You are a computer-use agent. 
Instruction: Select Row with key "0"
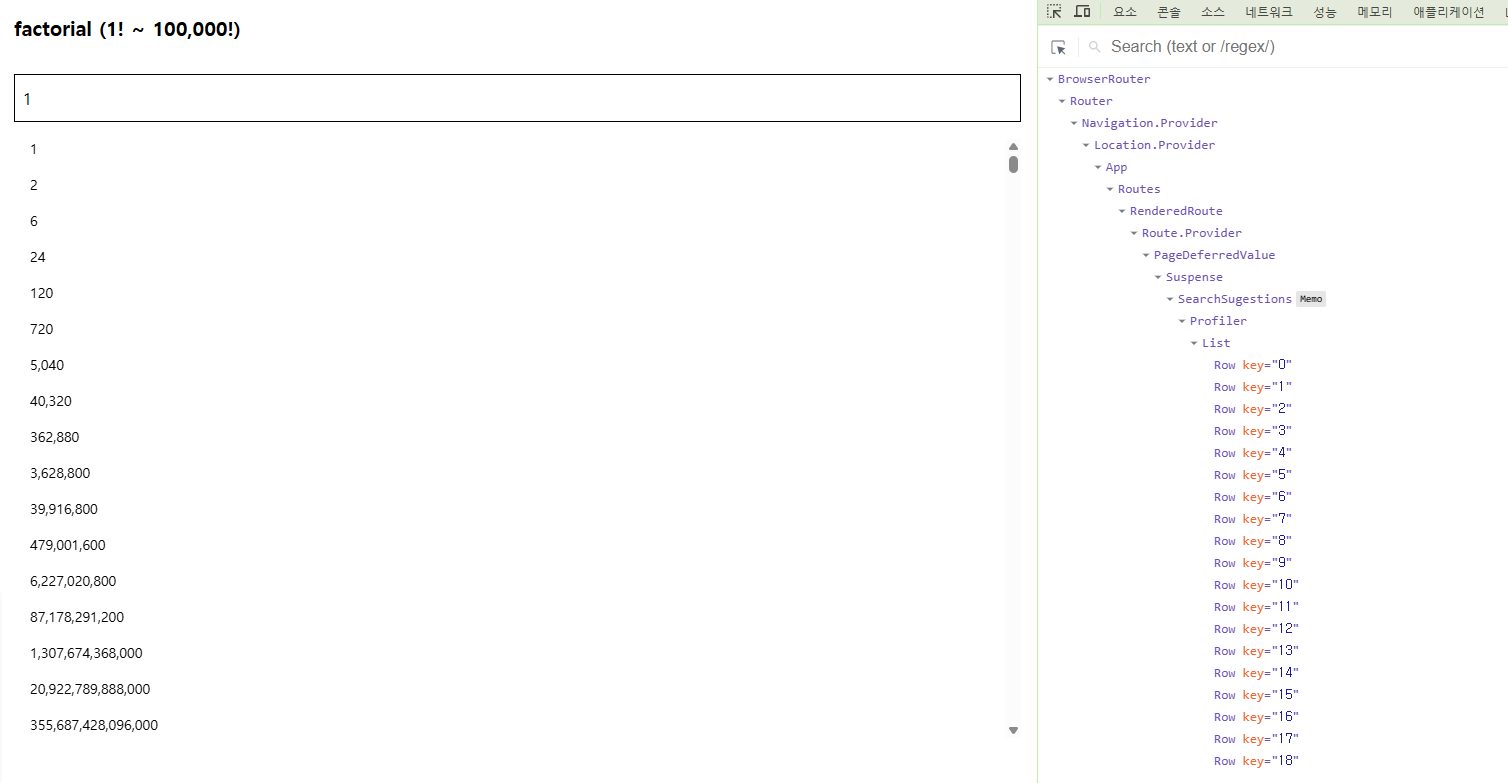pos(1253,365)
